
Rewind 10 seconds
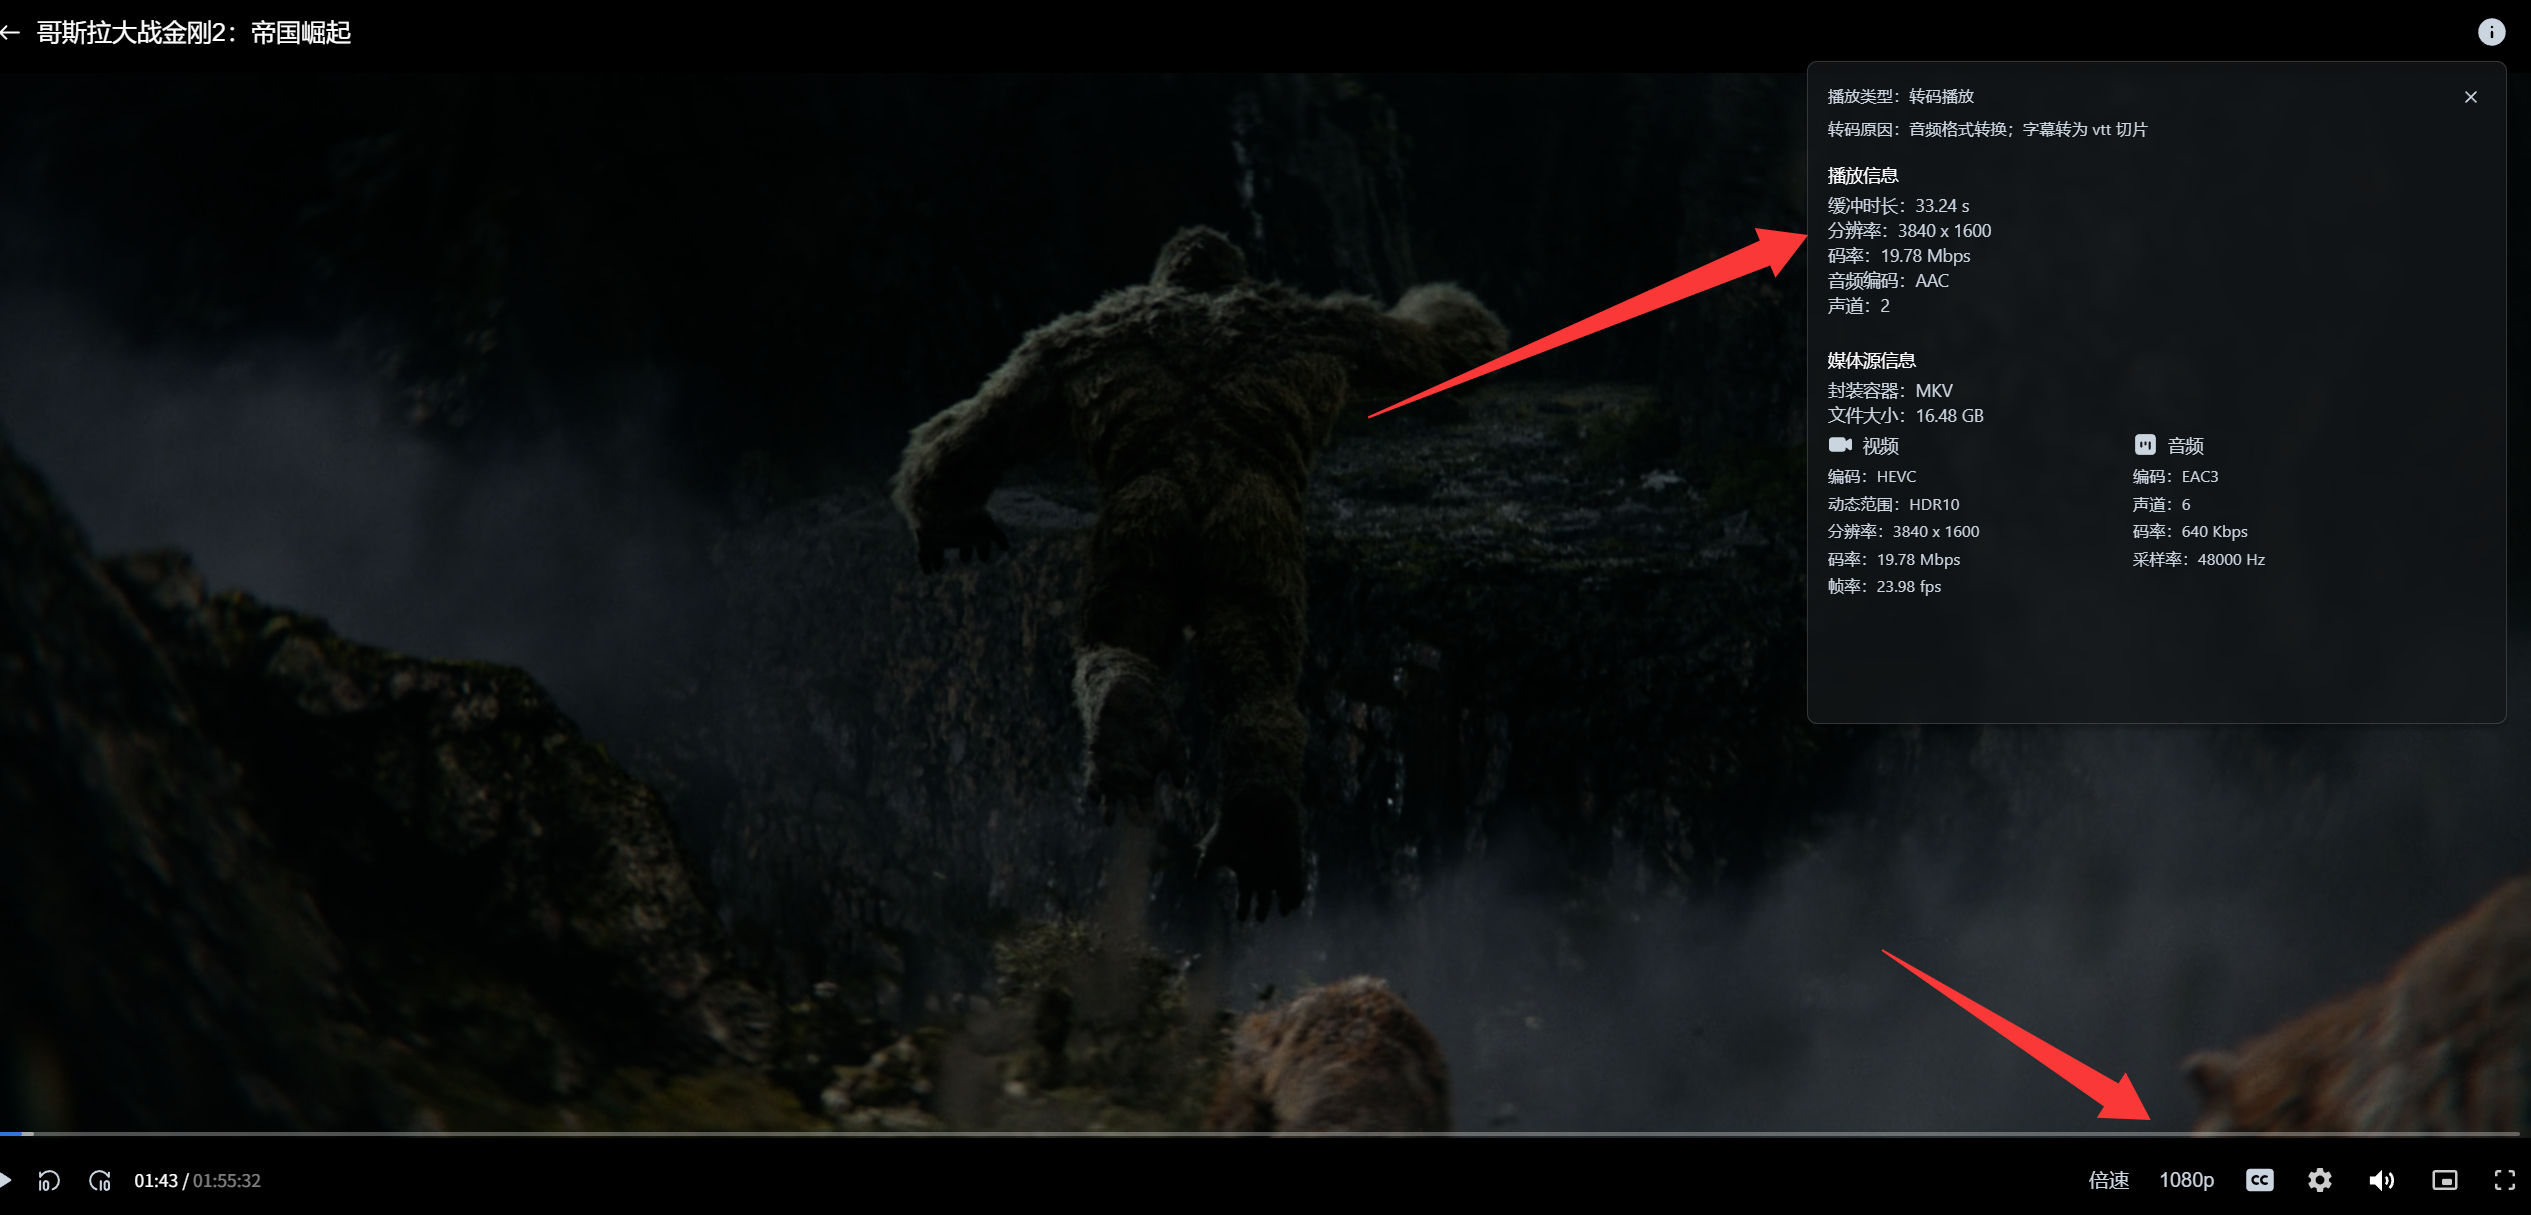(x=49, y=1181)
